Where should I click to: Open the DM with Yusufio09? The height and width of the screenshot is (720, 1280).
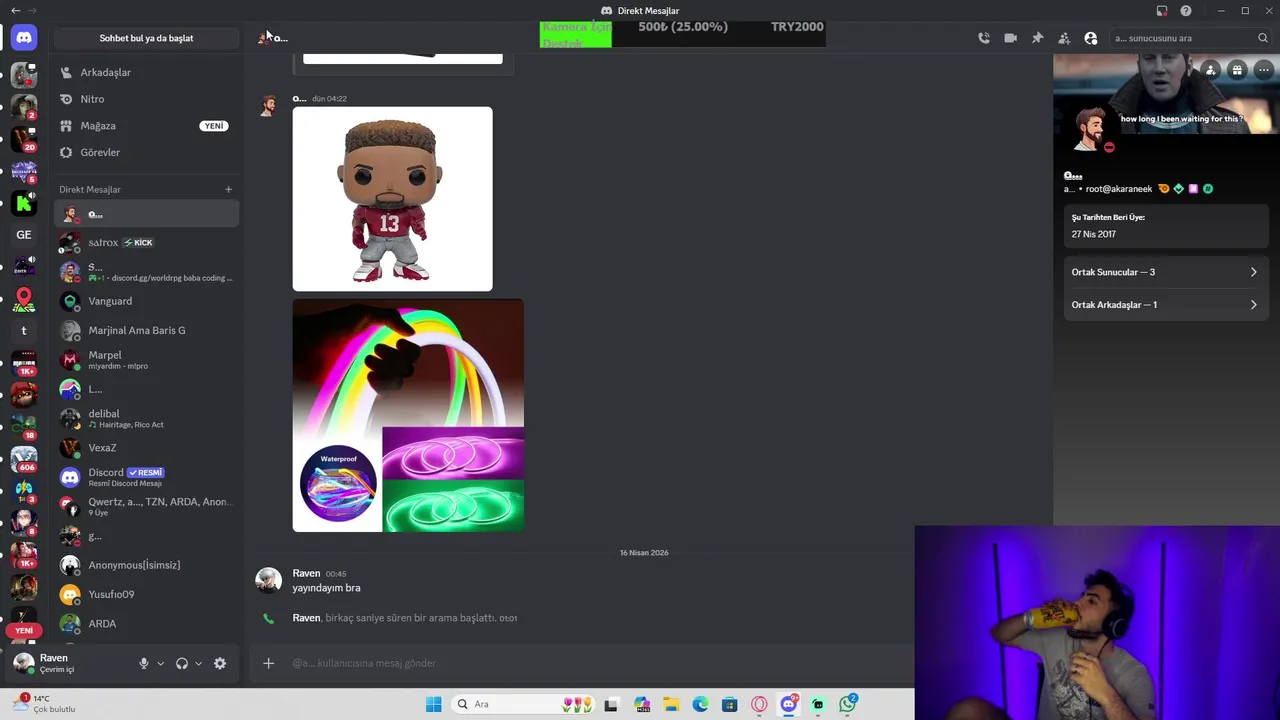(146, 594)
